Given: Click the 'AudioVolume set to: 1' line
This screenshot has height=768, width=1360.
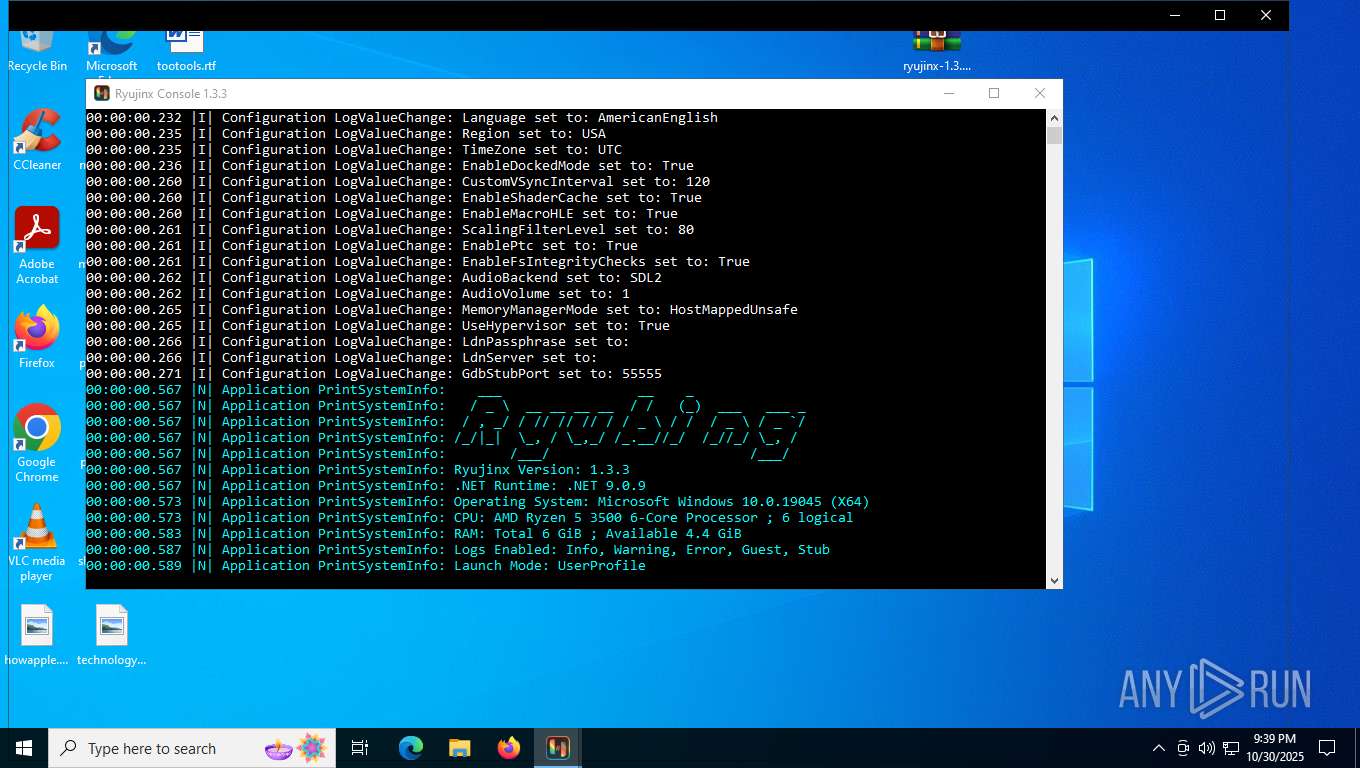Looking at the screenshot, I should [358, 294].
